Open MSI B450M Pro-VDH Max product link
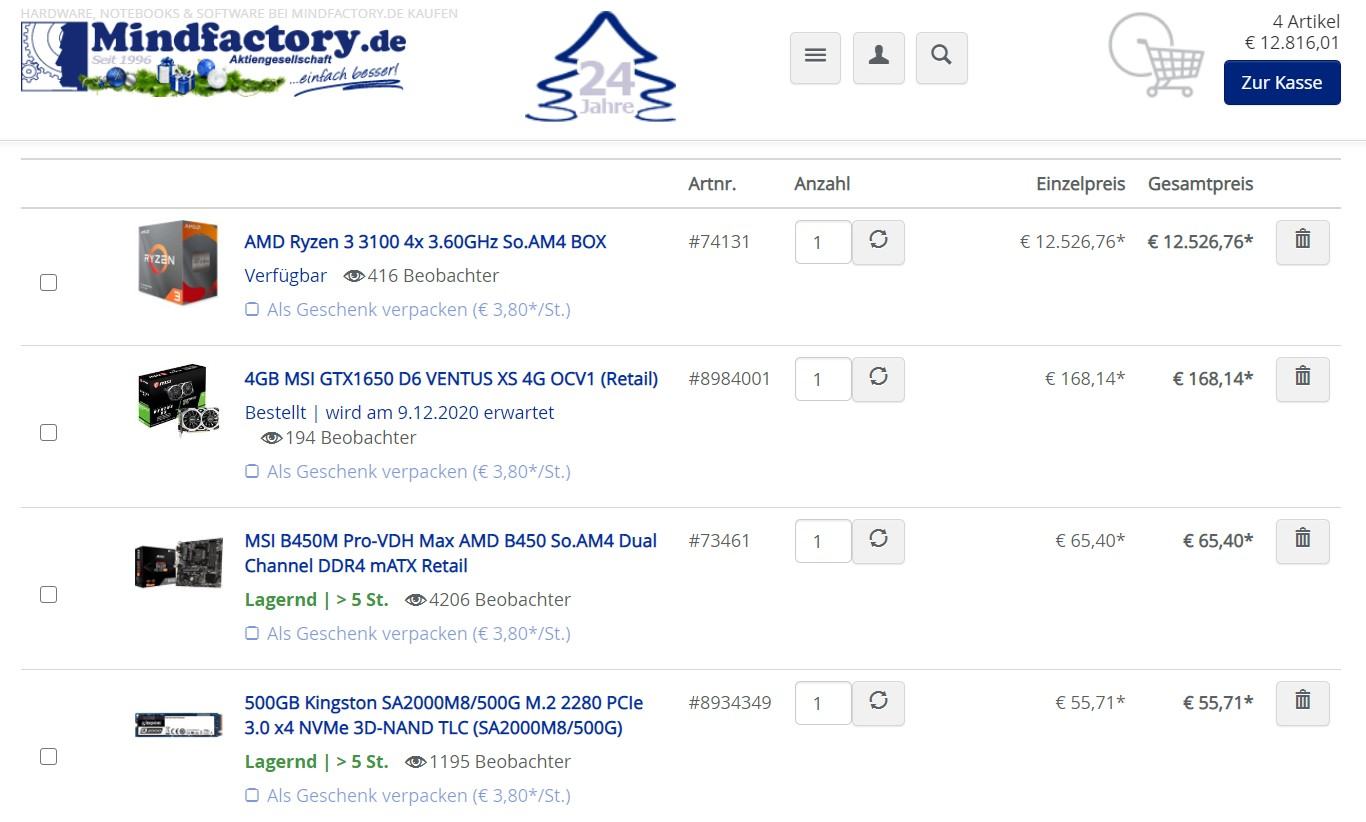 click(x=451, y=553)
